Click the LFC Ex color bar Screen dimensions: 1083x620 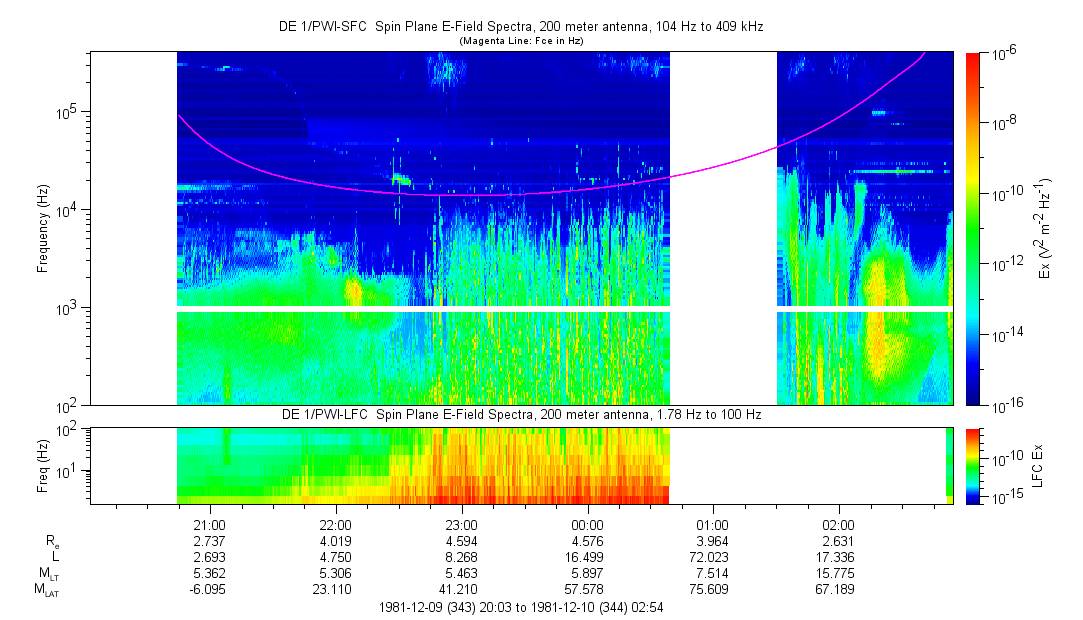(972, 466)
